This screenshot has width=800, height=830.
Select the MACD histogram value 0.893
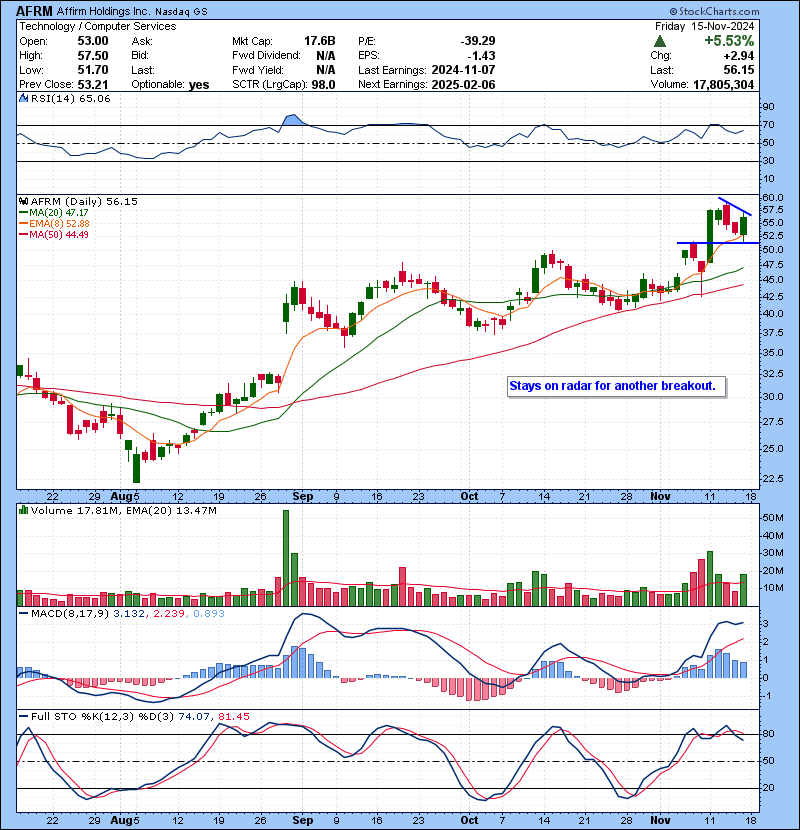pyautogui.click(x=209, y=614)
